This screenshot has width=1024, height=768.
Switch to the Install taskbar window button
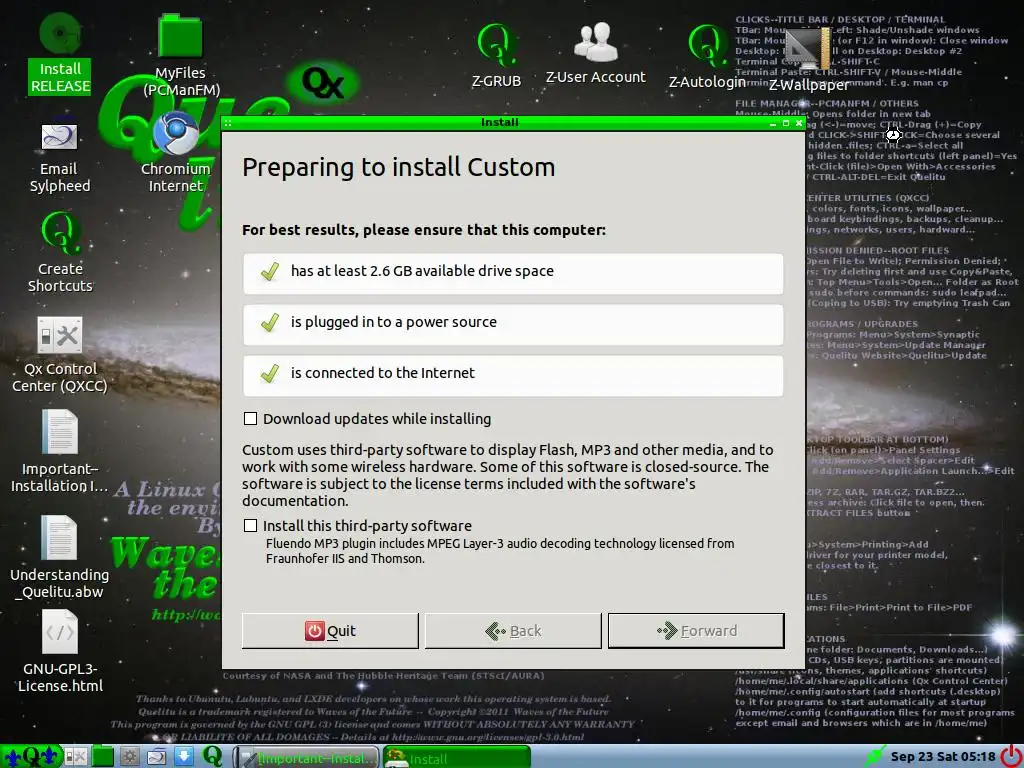tap(457, 758)
